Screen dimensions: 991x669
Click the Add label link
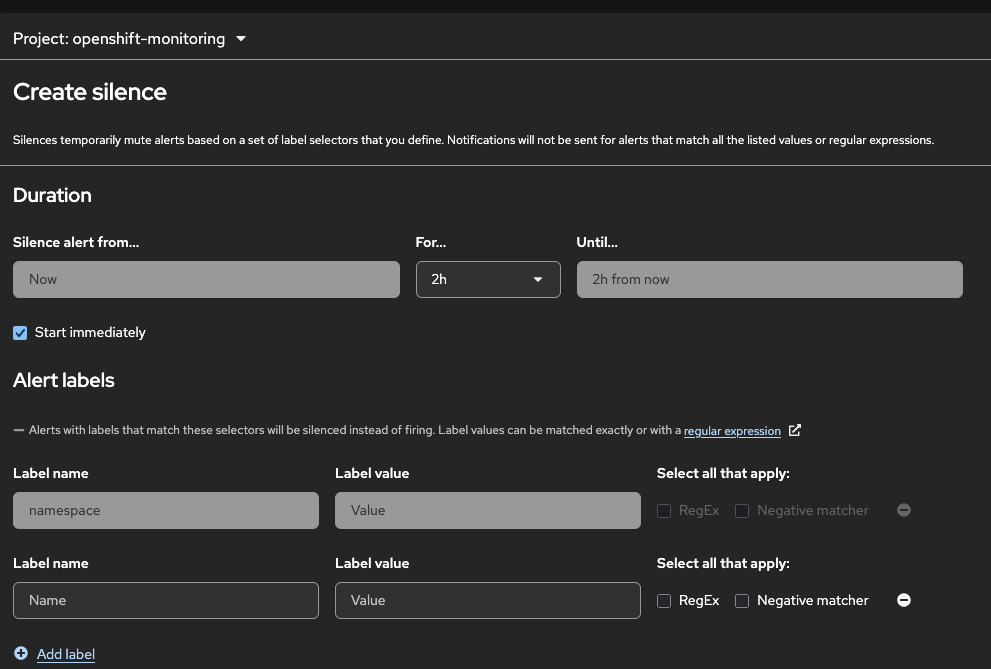coord(66,654)
